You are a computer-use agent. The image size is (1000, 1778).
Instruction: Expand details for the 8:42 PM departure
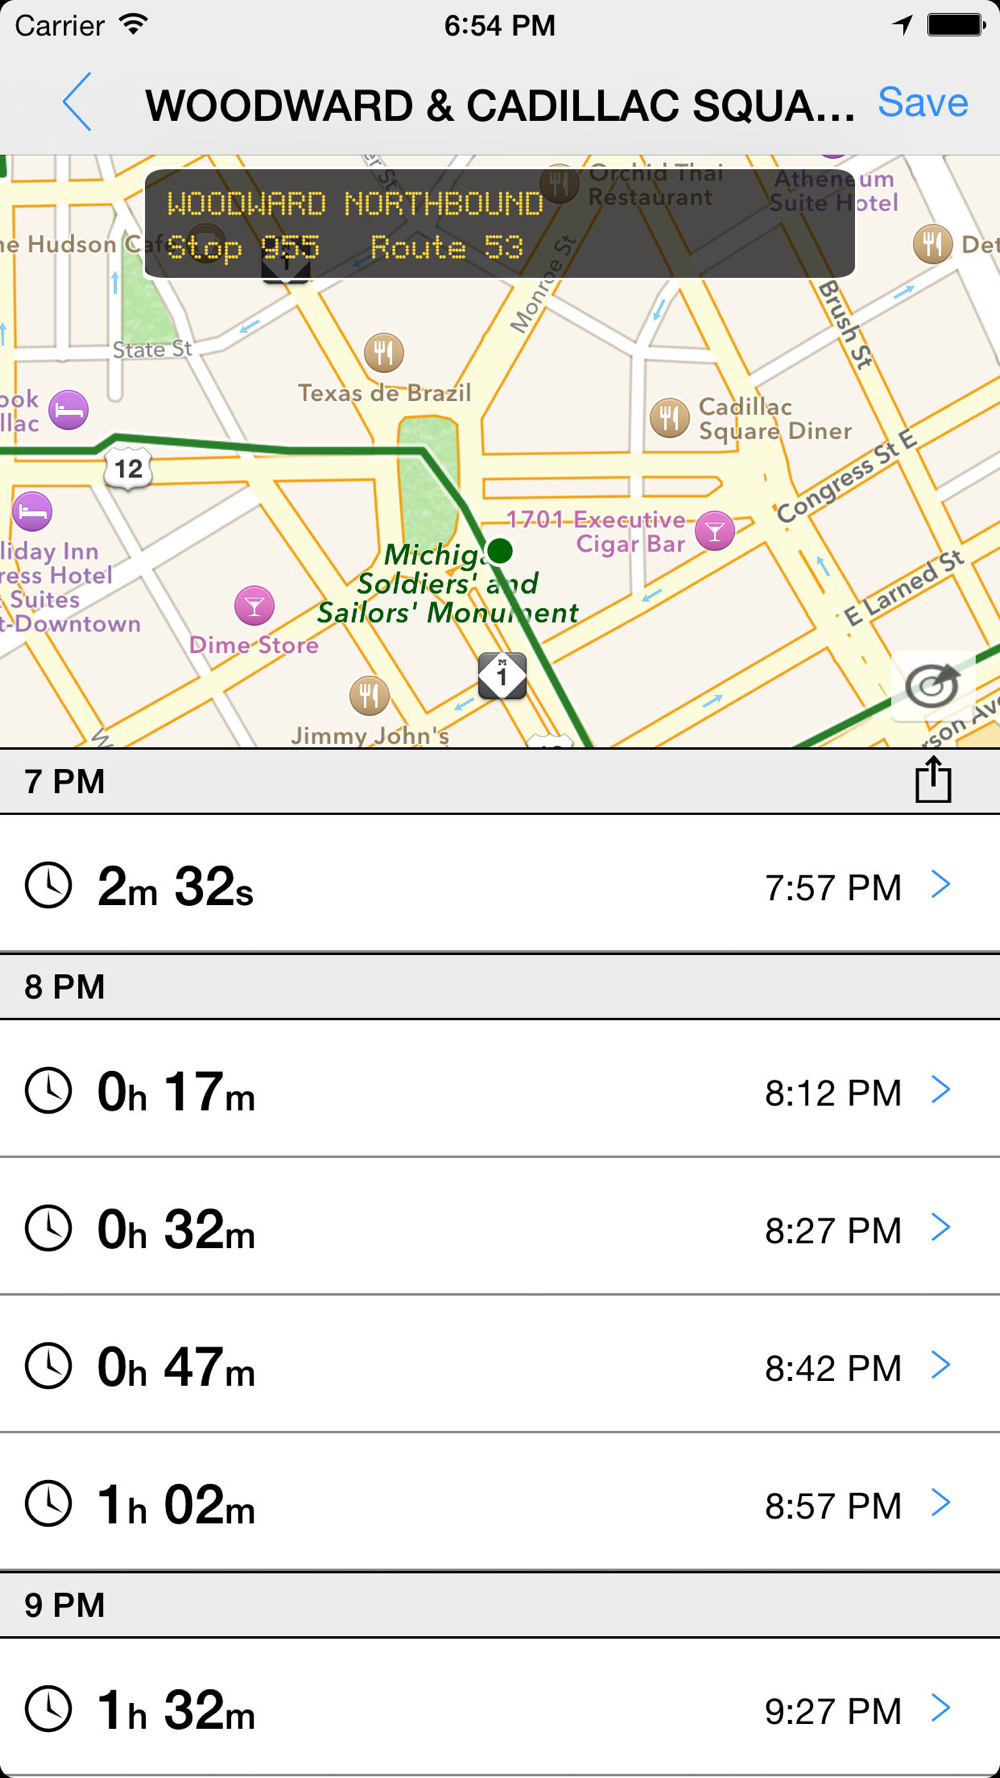tap(940, 1365)
